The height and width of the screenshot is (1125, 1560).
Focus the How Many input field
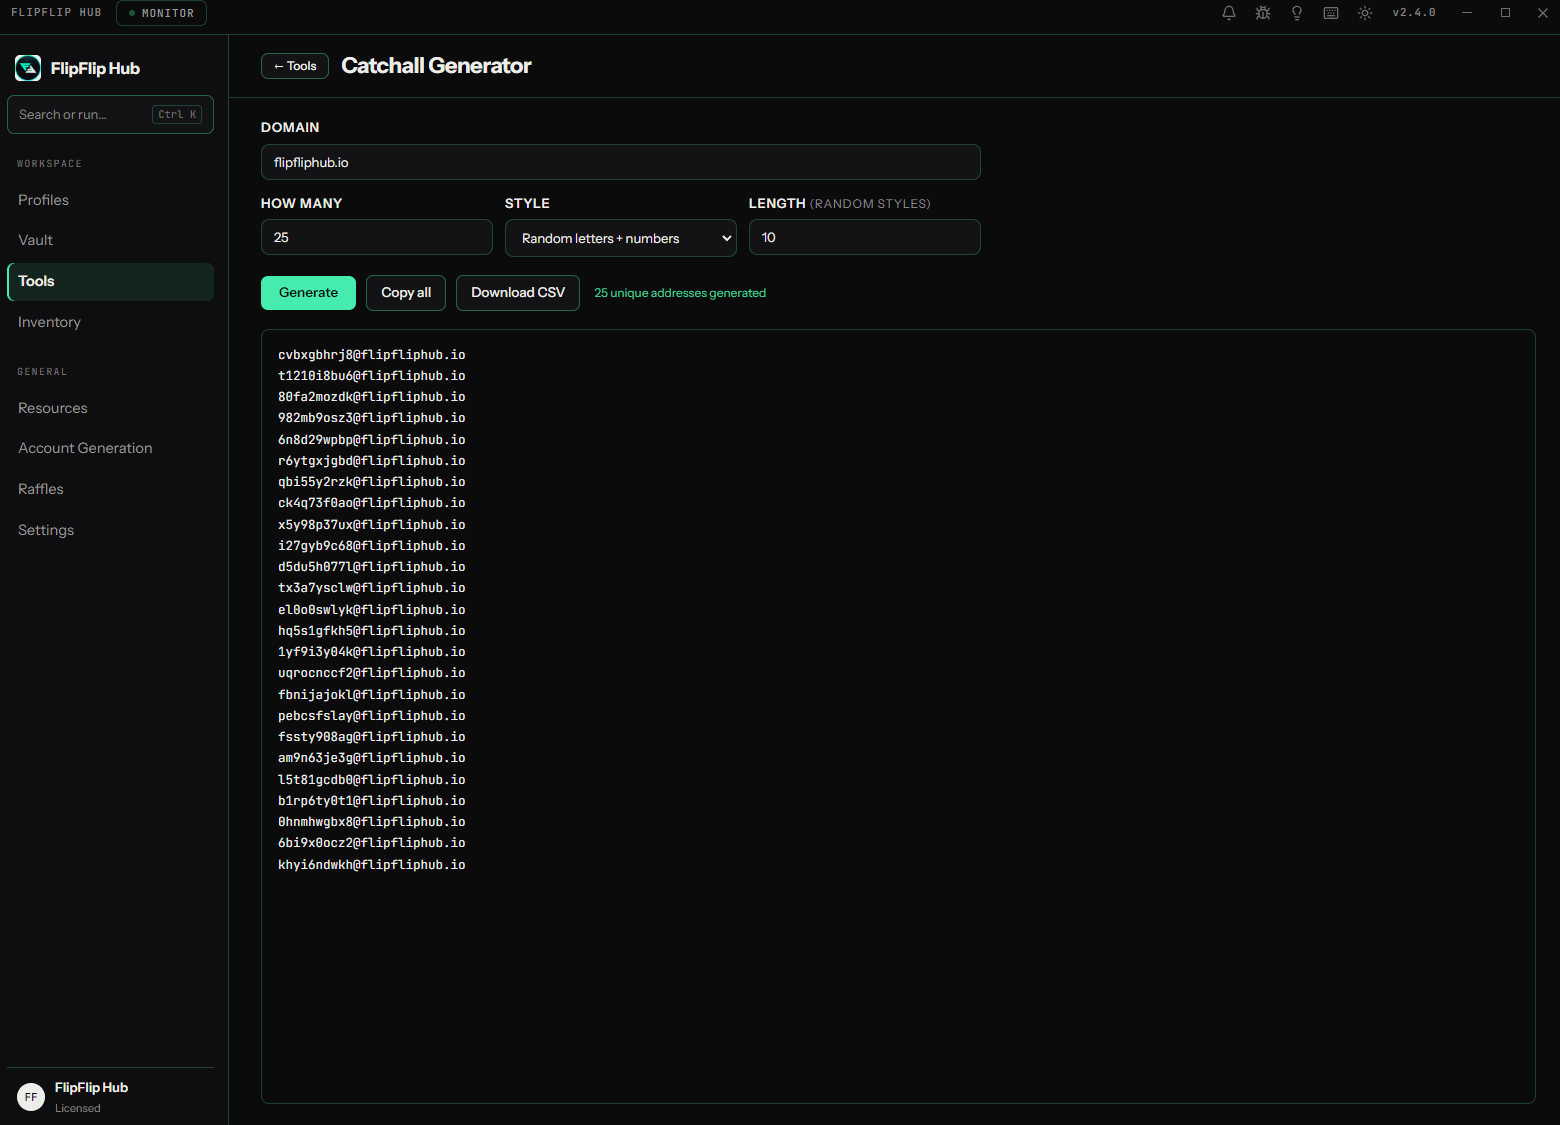(x=377, y=237)
